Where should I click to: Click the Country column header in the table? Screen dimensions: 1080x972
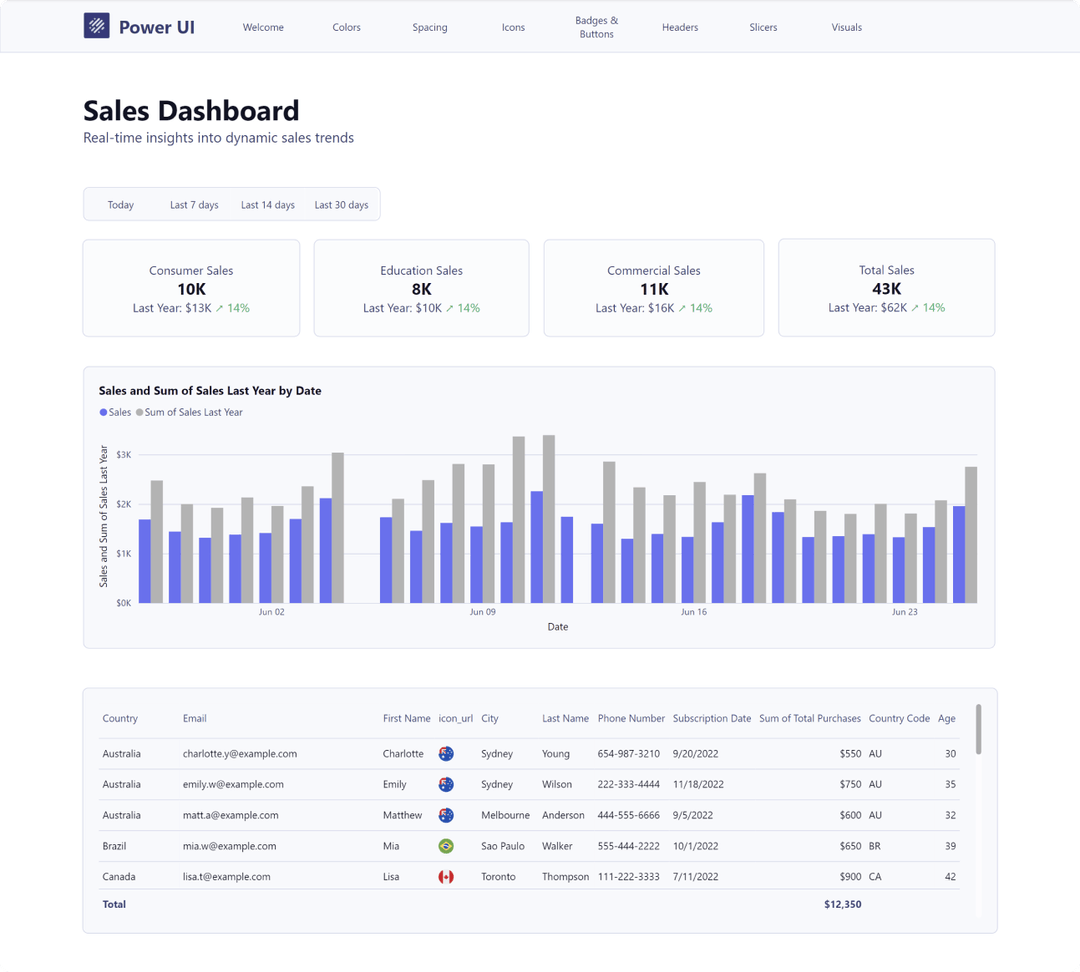coord(119,718)
